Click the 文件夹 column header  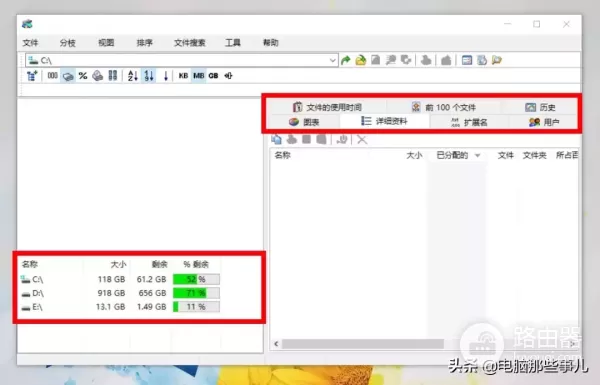[x=534, y=155]
